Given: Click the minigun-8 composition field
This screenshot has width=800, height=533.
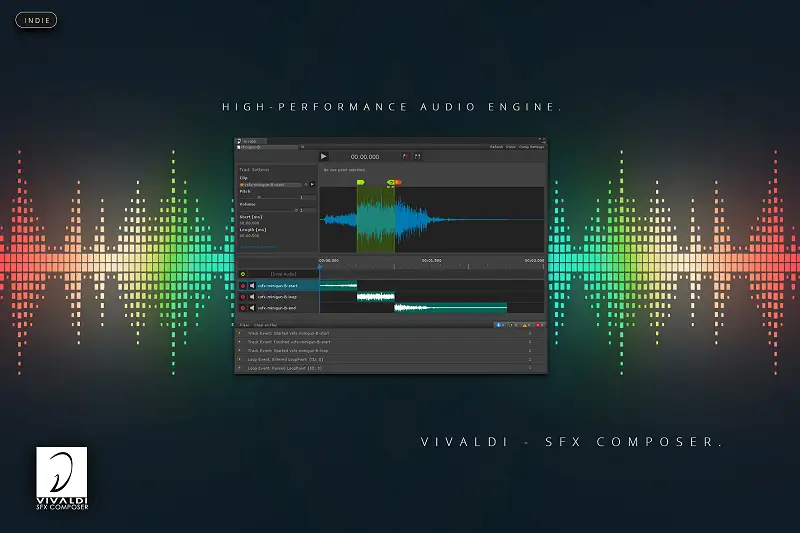Looking at the screenshot, I should click(267, 147).
